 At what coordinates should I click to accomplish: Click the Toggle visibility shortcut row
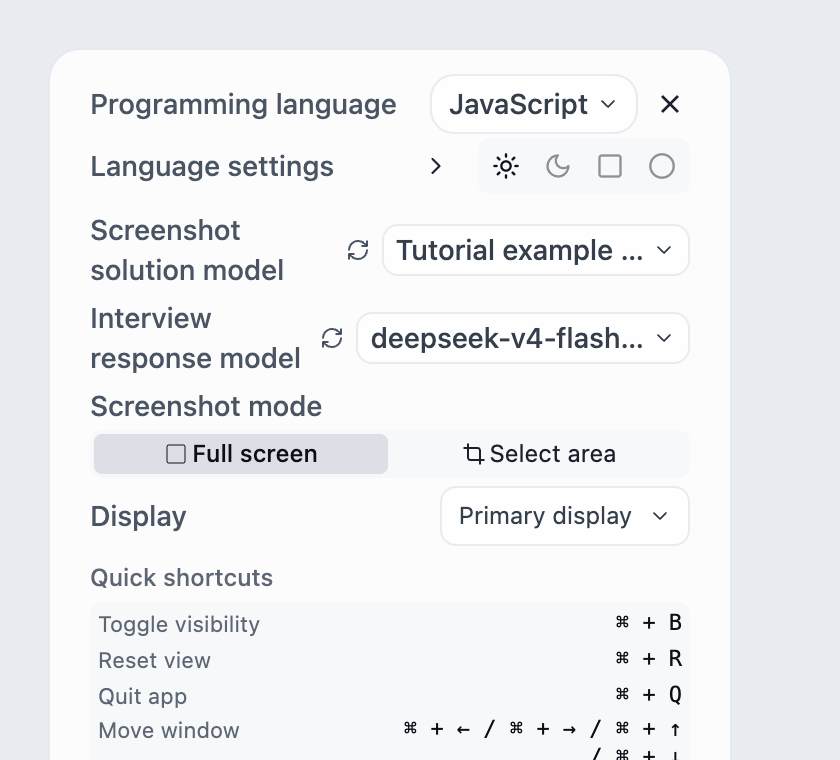390,624
